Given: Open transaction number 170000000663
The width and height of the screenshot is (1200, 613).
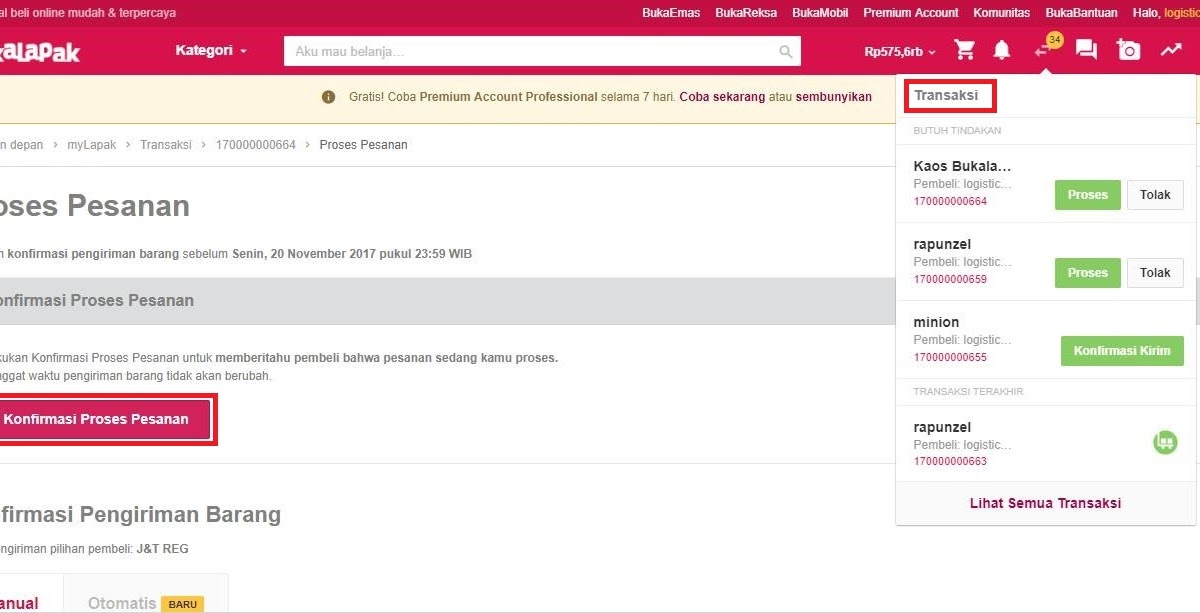Looking at the screenshot, I should [x=950, y=462].
